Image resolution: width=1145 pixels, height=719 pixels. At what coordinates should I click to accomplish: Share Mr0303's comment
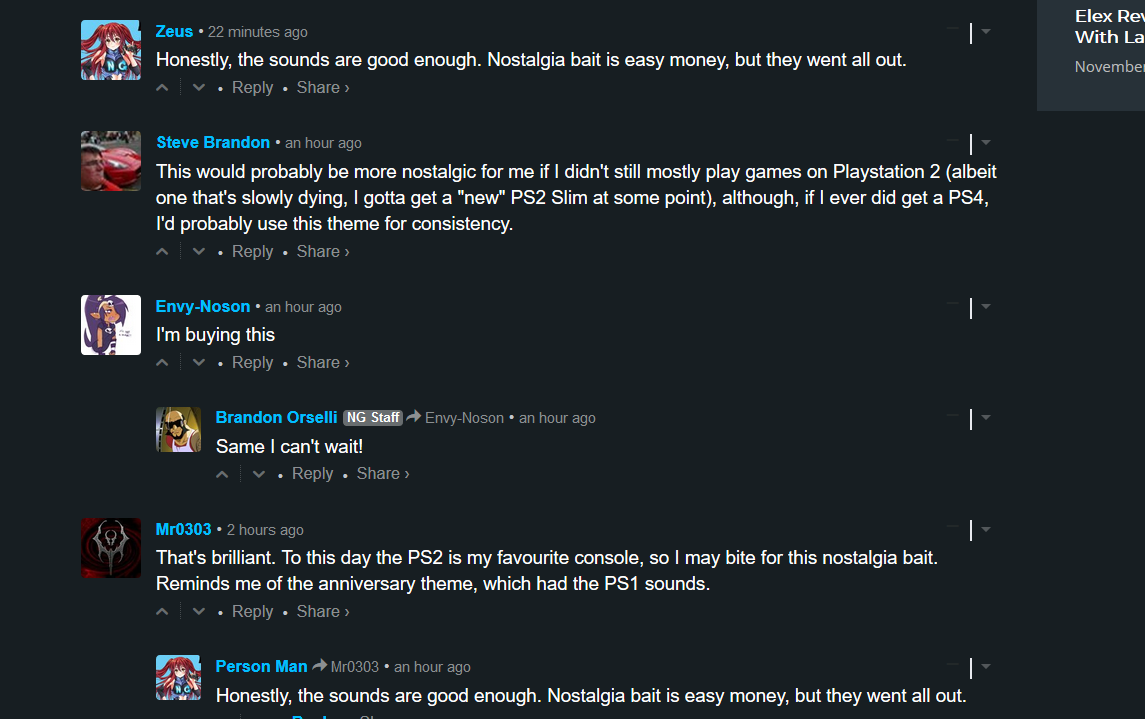coord(323,612)
